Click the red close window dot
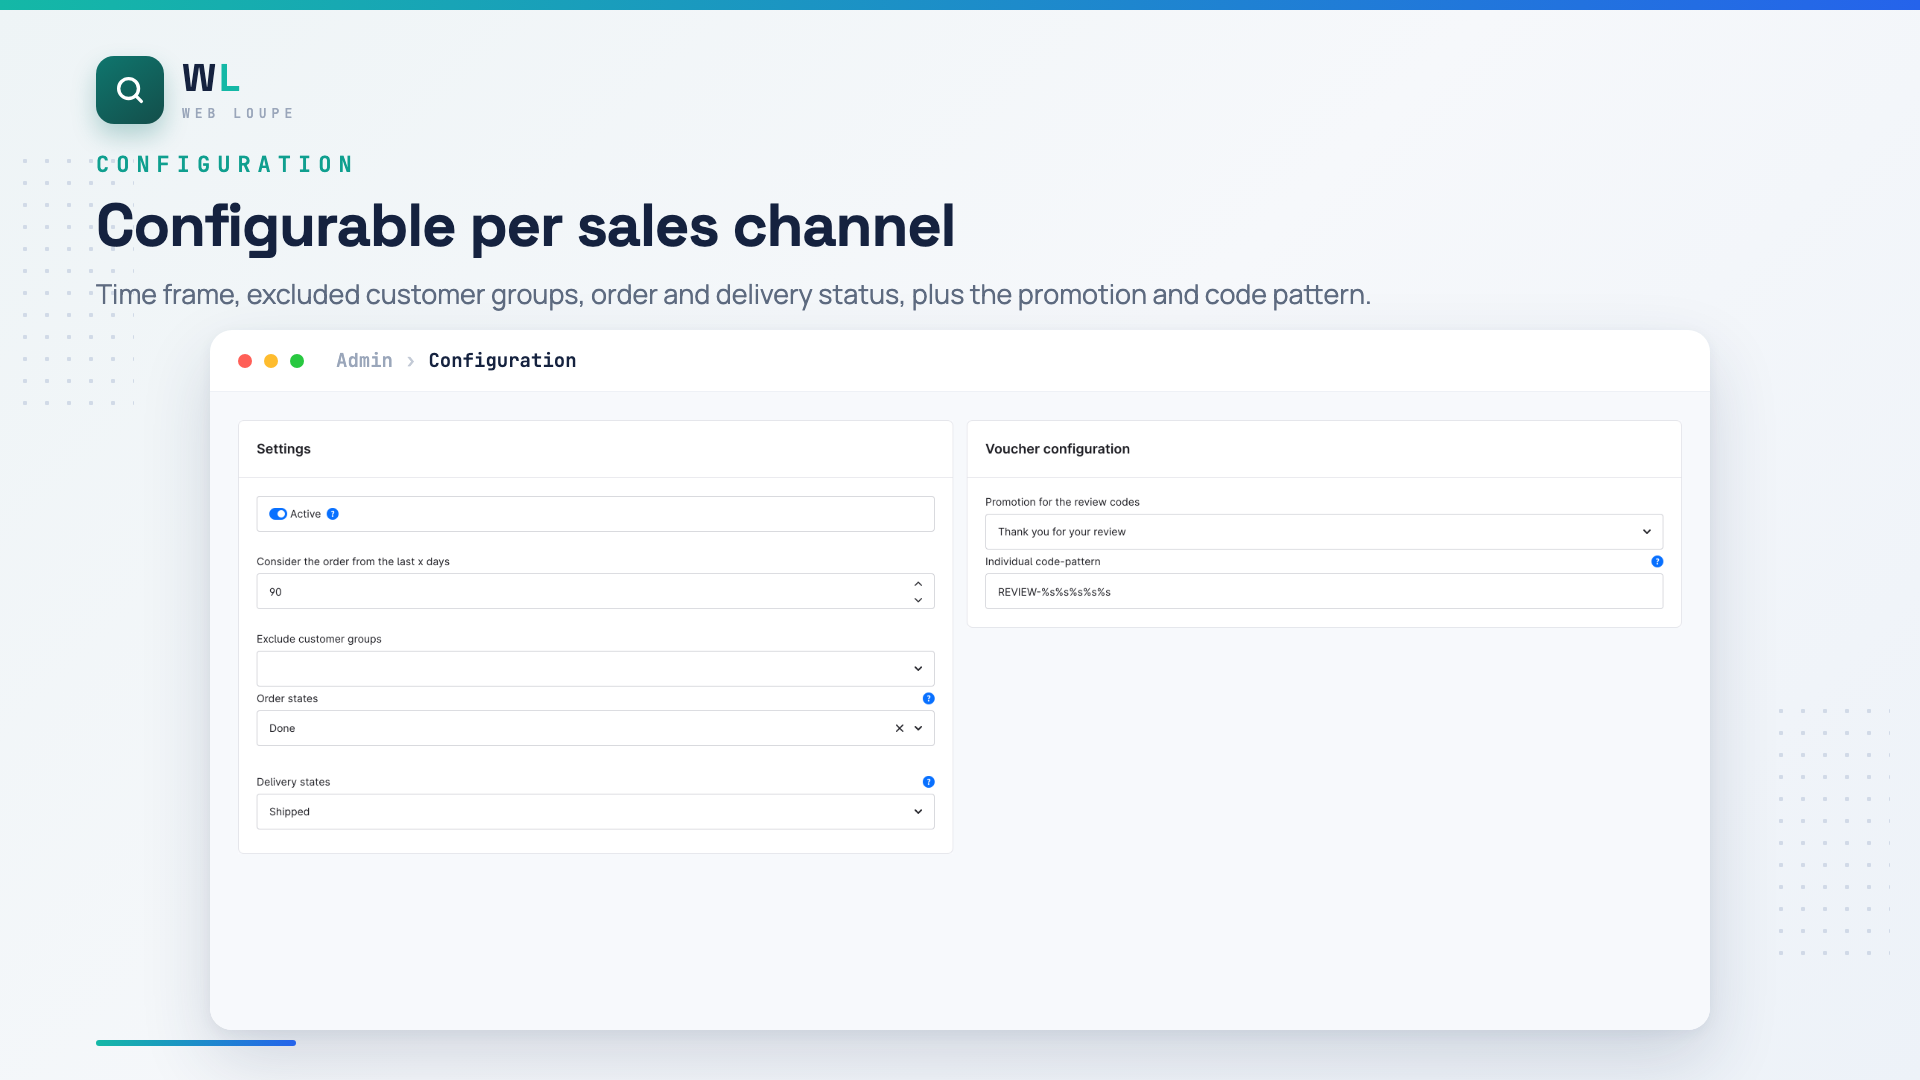Viewport: 1920px width, 1080px height. tap(245, 361)
